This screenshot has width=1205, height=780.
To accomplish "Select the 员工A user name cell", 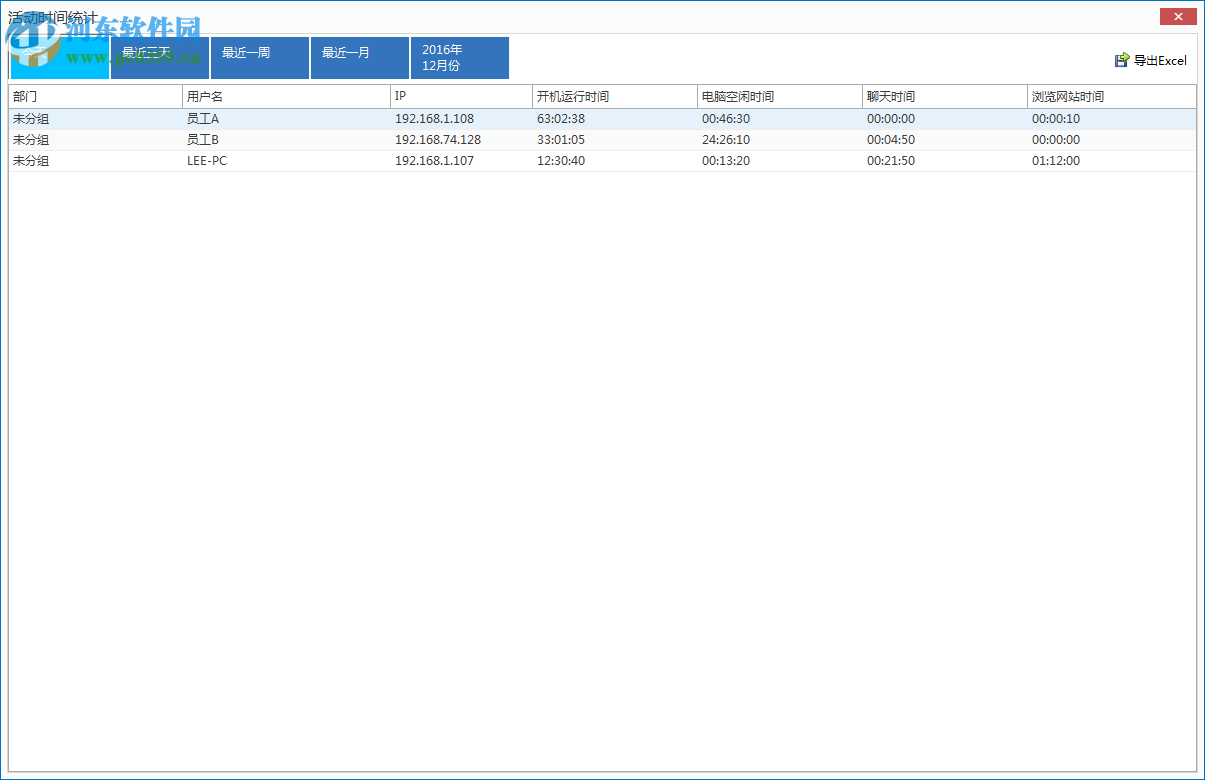I will pos(203,119).
